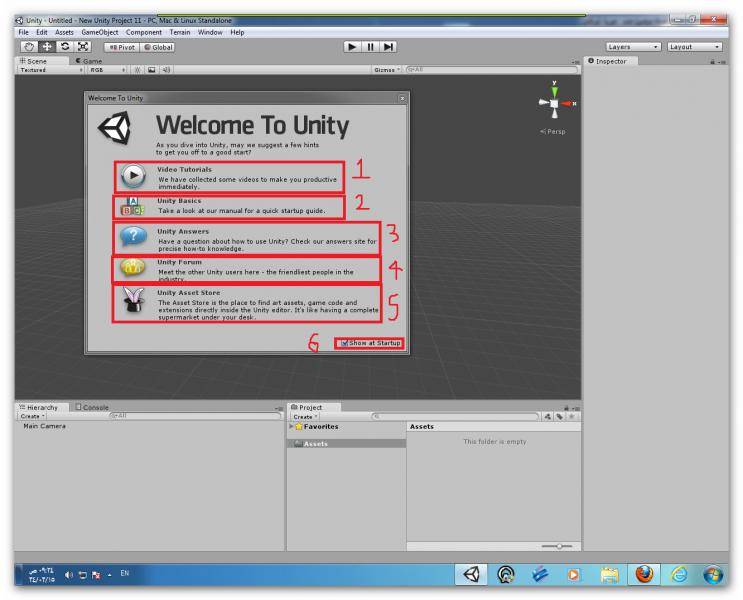Click the Unity Answers heading link

coord(183,231)
